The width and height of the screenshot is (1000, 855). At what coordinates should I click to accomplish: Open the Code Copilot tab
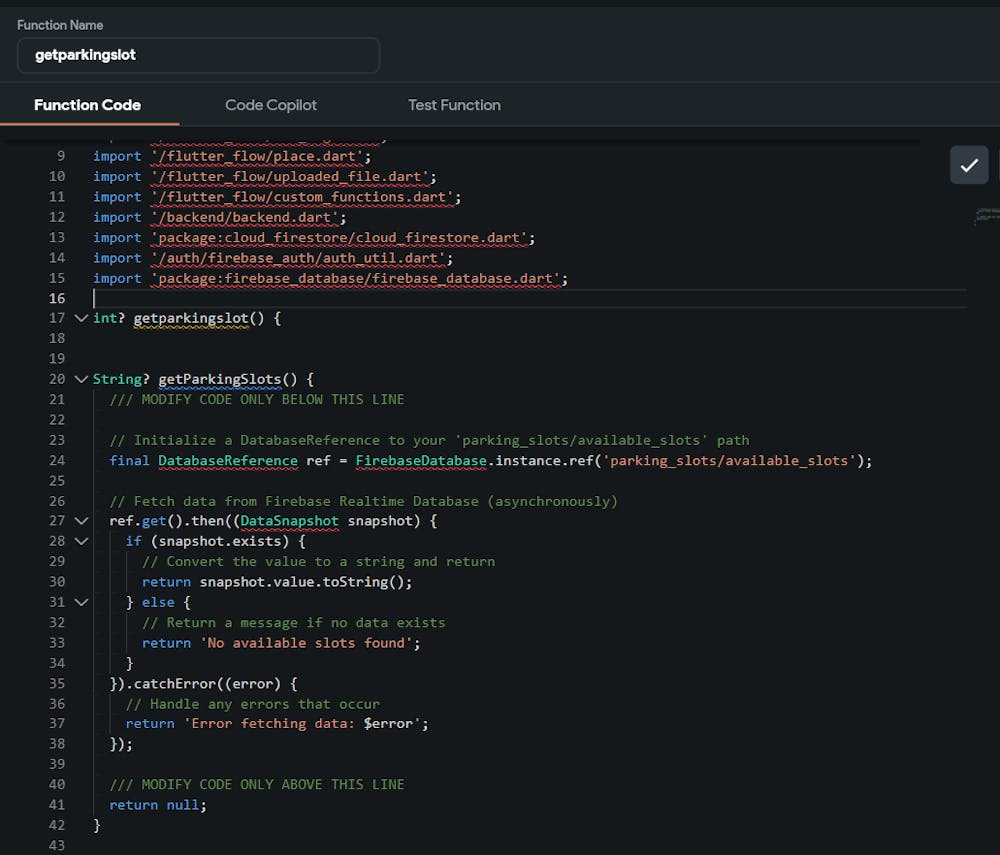click(x=271, y=105)
